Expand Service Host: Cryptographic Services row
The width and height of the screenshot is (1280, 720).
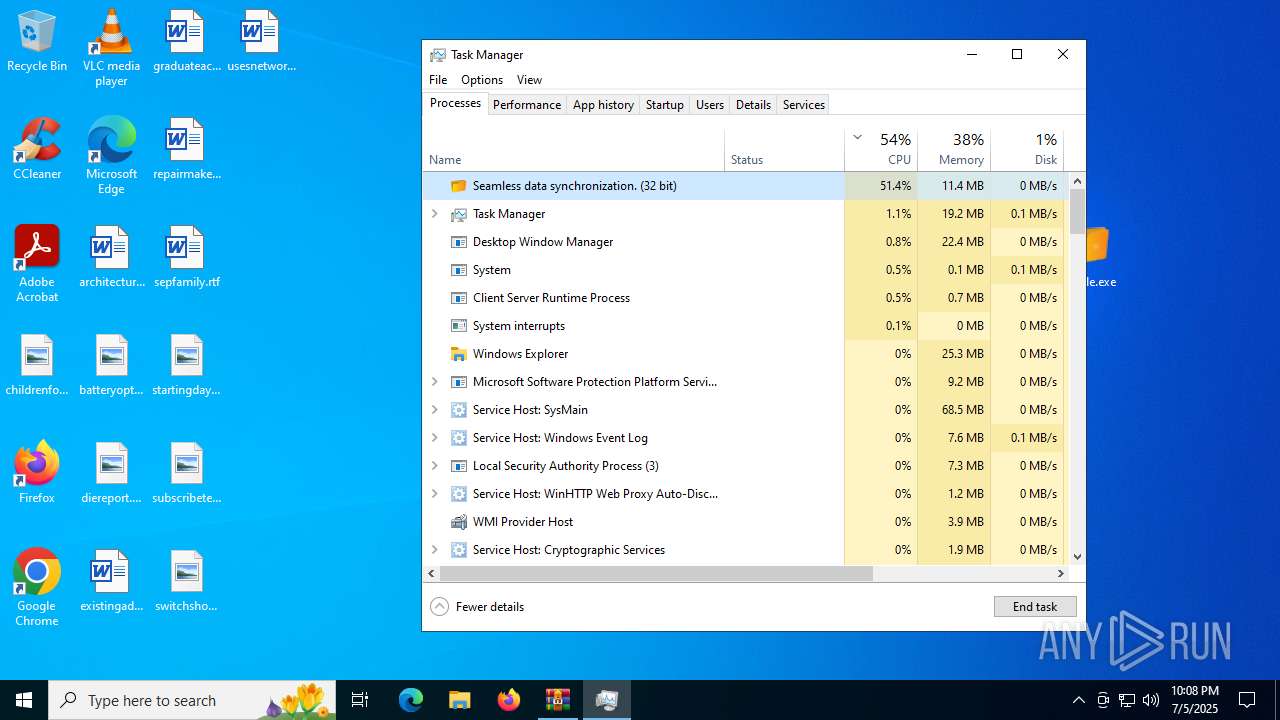[434, 550]
